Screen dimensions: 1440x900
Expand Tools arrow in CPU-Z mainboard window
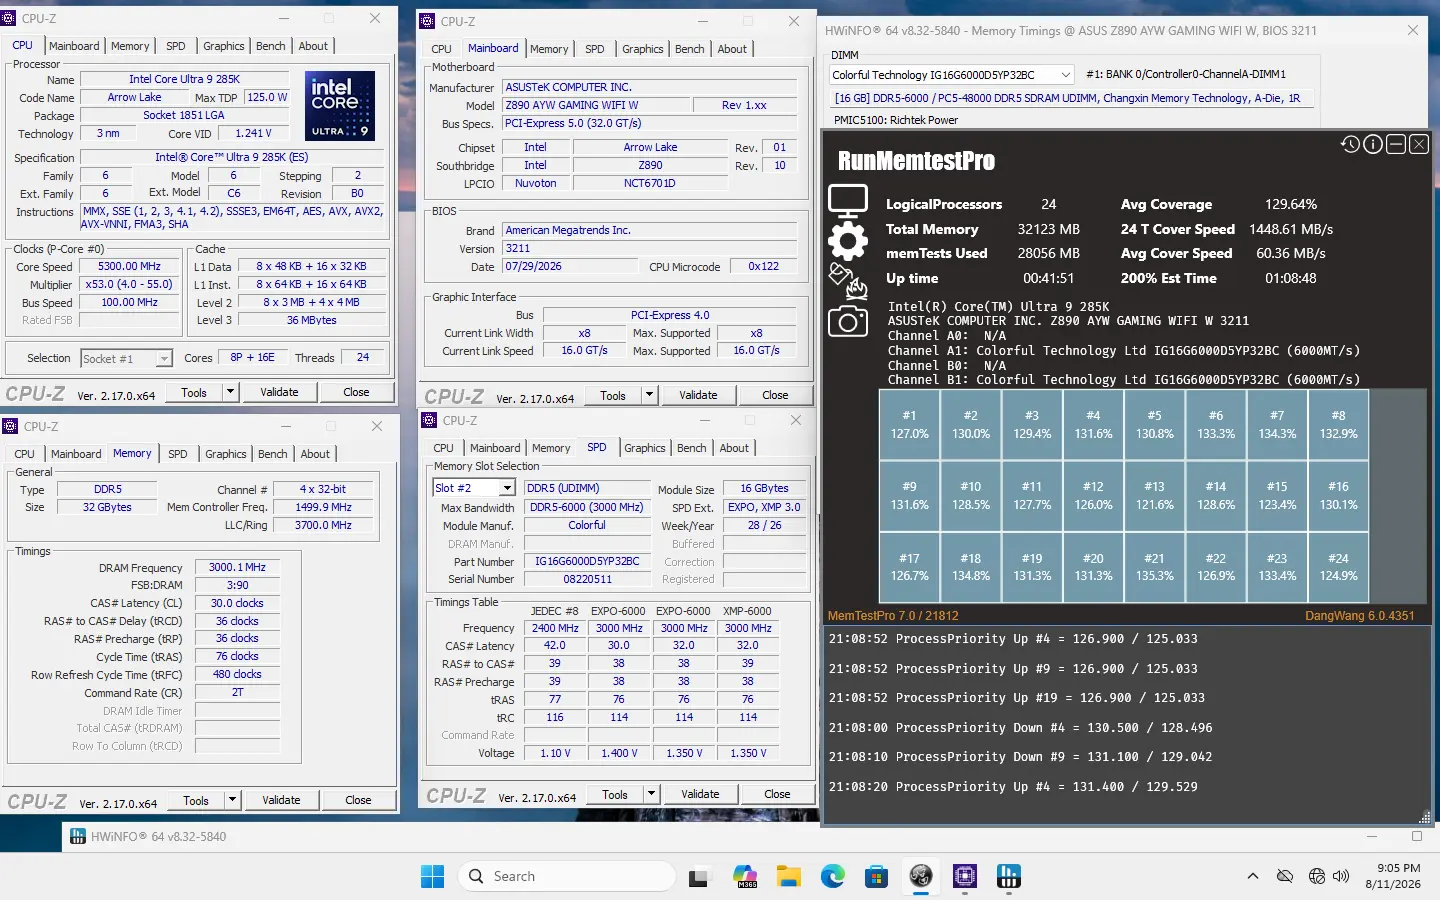coord(650,395)
